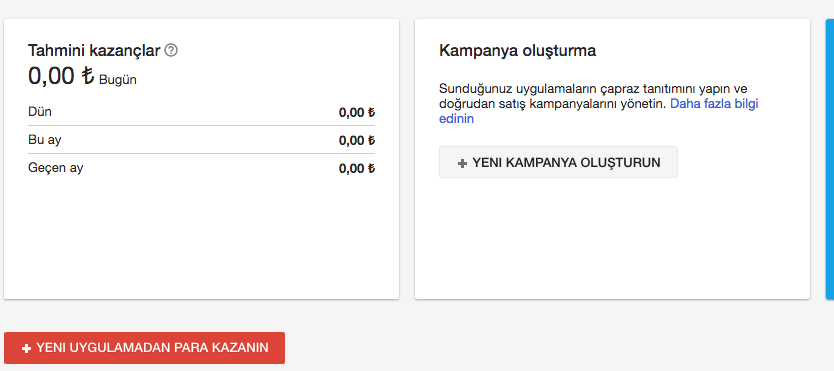Select the Bu ay earnings row label
The height and width of the screenshot is (371, 834).
tap(45, 140)
